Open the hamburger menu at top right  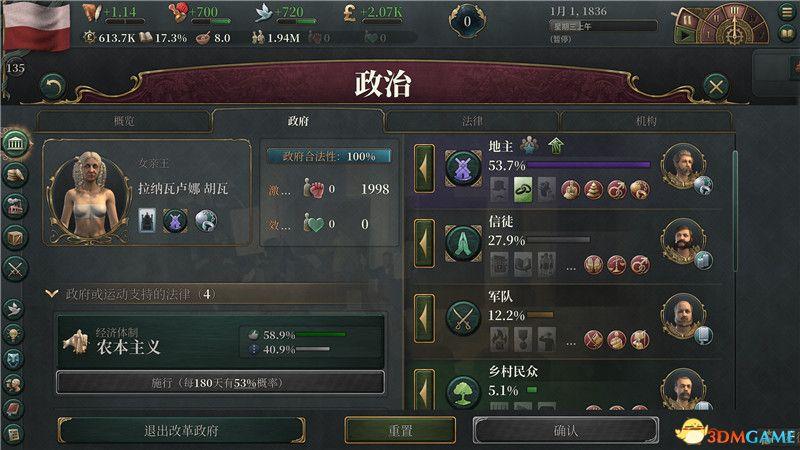[x=788, y=12]
